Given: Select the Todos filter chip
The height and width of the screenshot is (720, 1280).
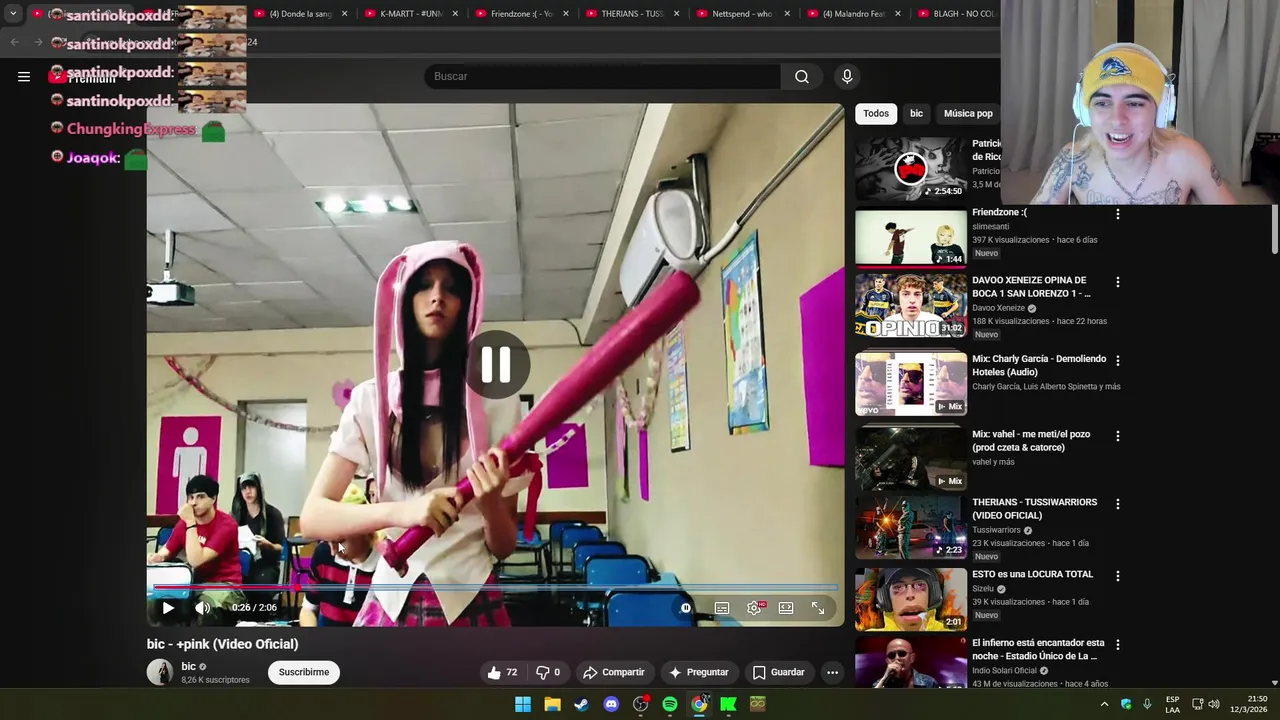Looking at the screenshot, I should coord(876,113).
